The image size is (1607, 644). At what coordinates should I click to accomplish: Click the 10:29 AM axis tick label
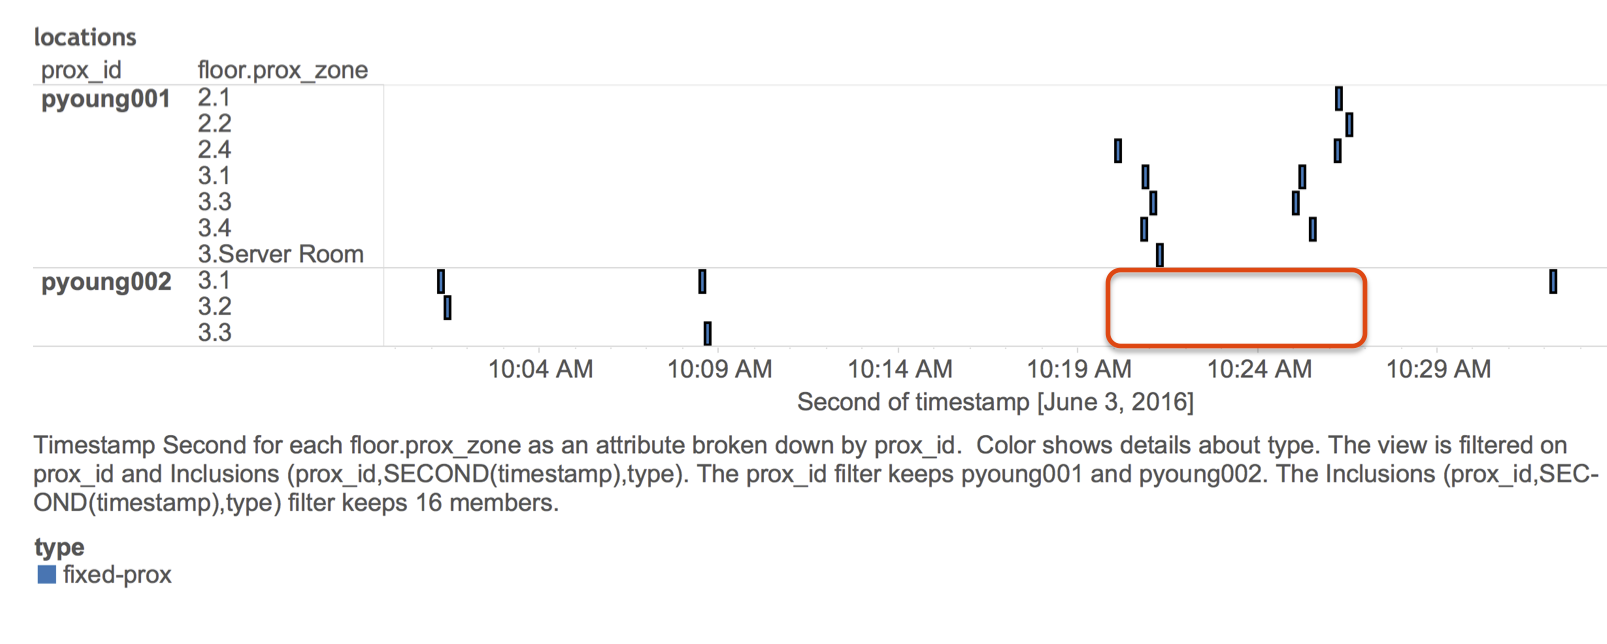click(x=1438, y=369)
